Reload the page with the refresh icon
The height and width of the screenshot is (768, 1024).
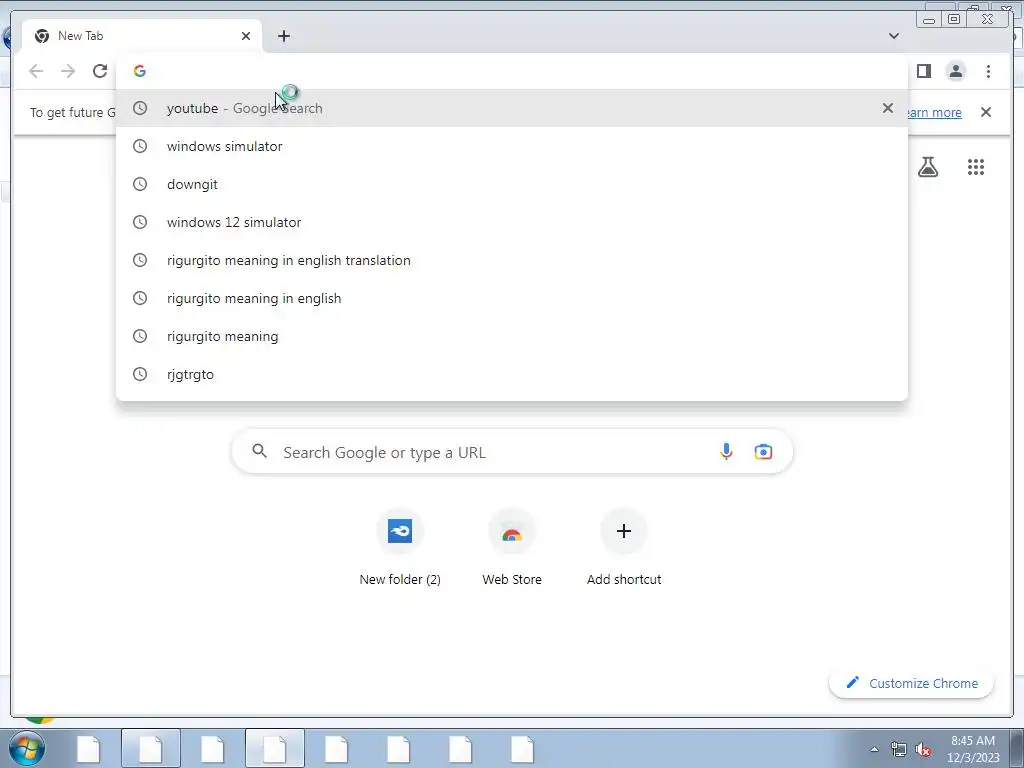click(x=100, y=71)
